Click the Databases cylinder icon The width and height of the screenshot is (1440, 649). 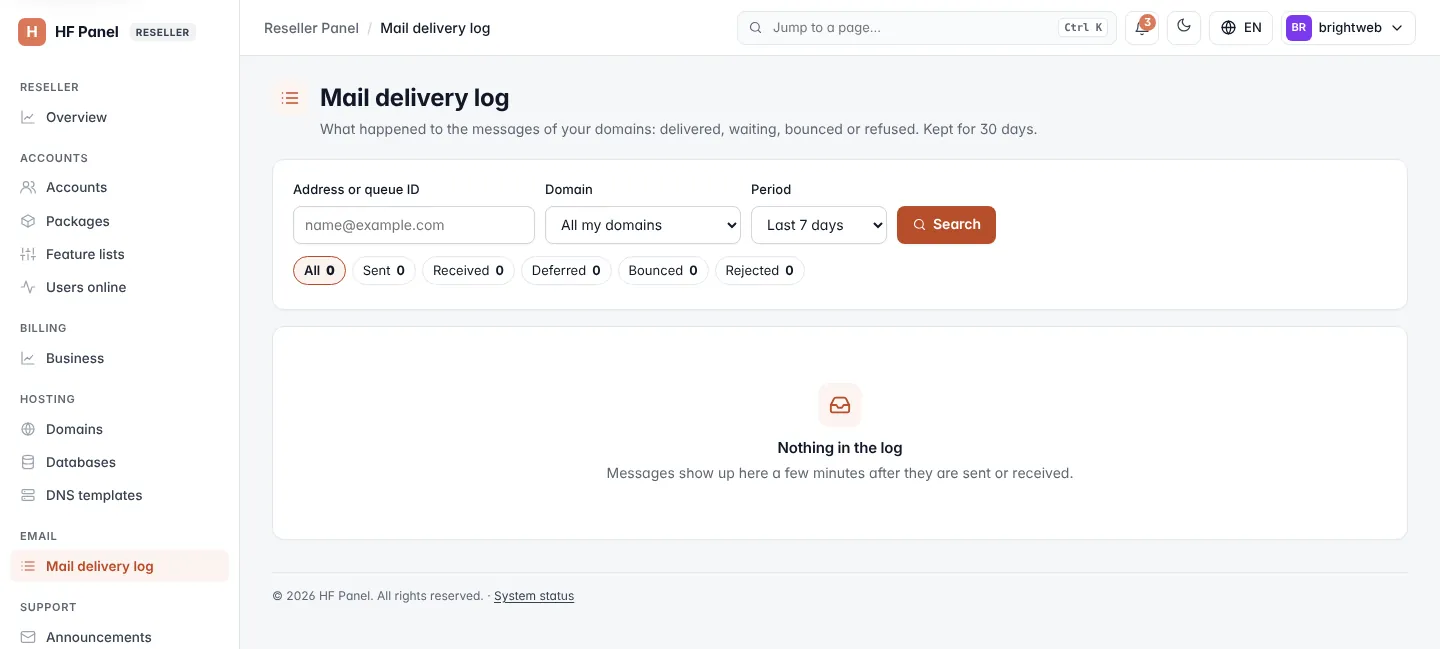pos(28,462)
